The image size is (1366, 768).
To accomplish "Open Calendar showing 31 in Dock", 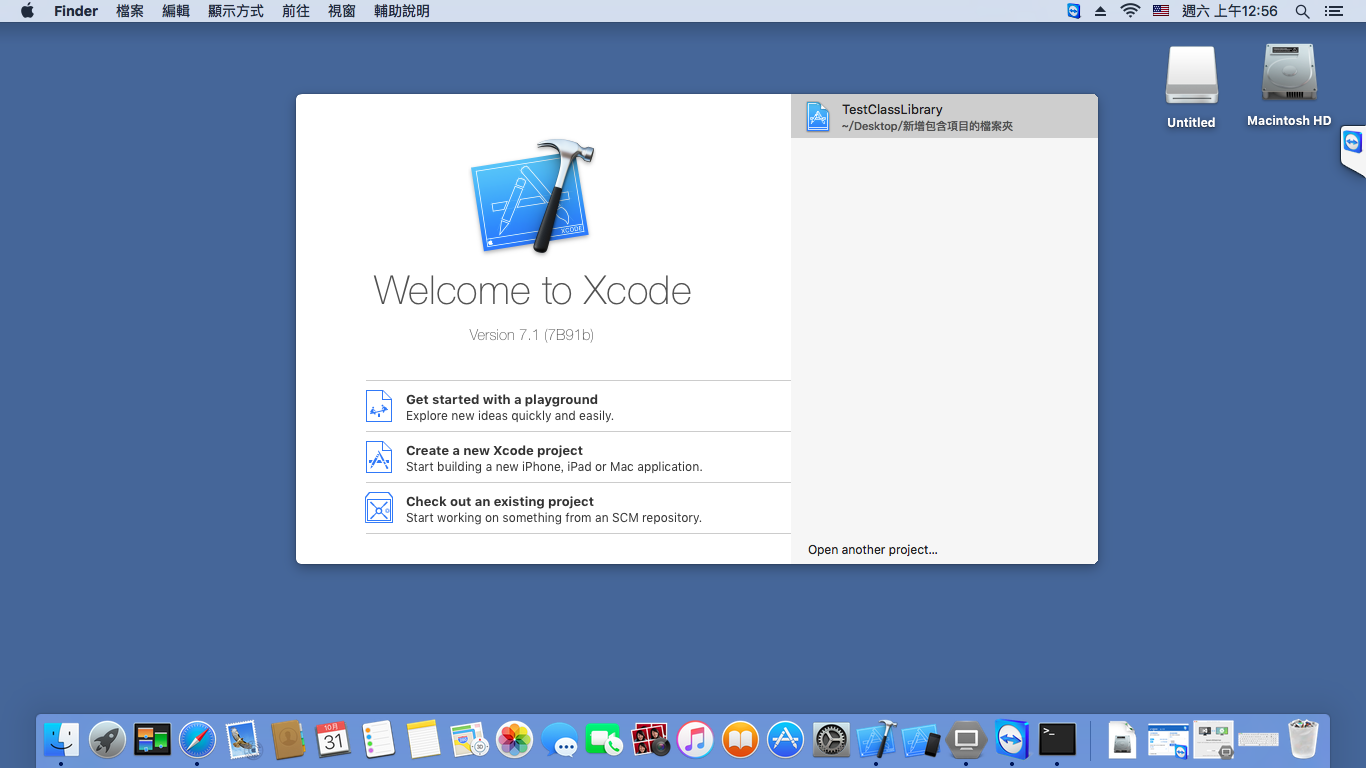I will [333, 740].
